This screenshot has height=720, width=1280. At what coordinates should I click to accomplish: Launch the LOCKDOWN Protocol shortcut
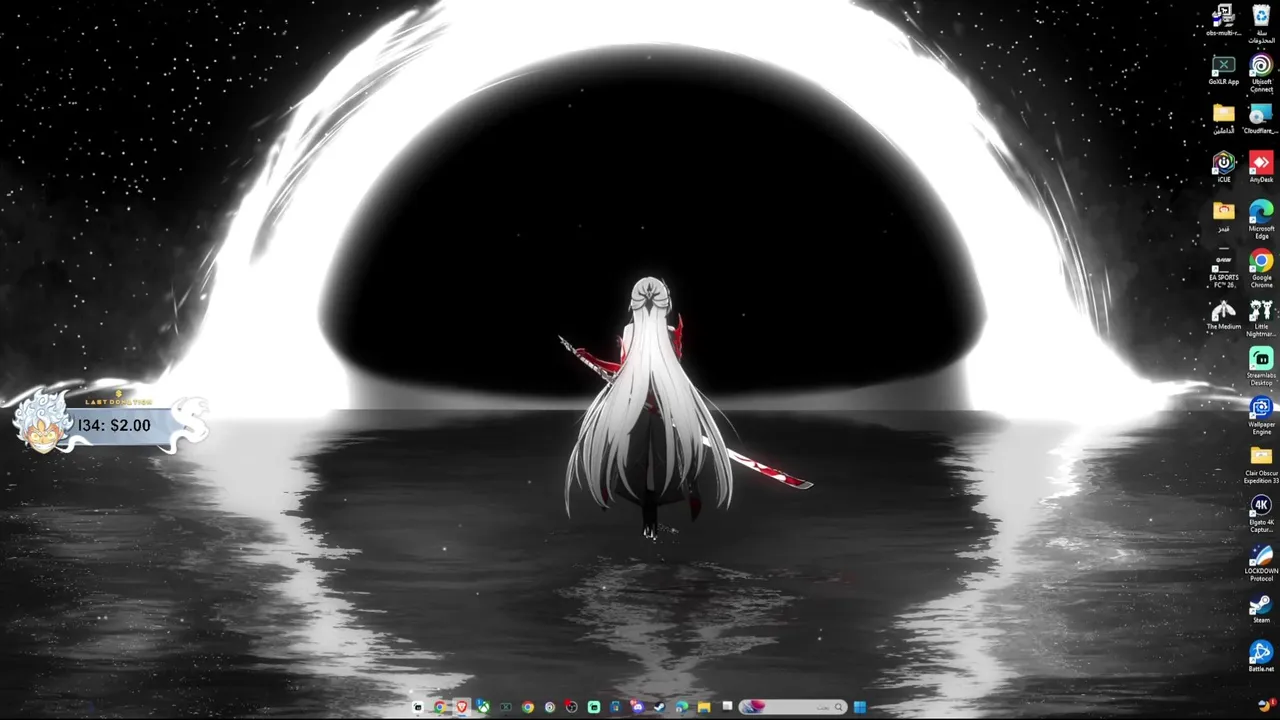pyautogui.click(x=1261, y=563)
